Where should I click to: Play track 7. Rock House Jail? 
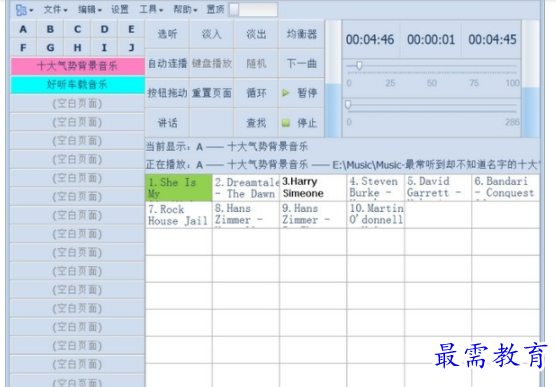coord(179,215)
